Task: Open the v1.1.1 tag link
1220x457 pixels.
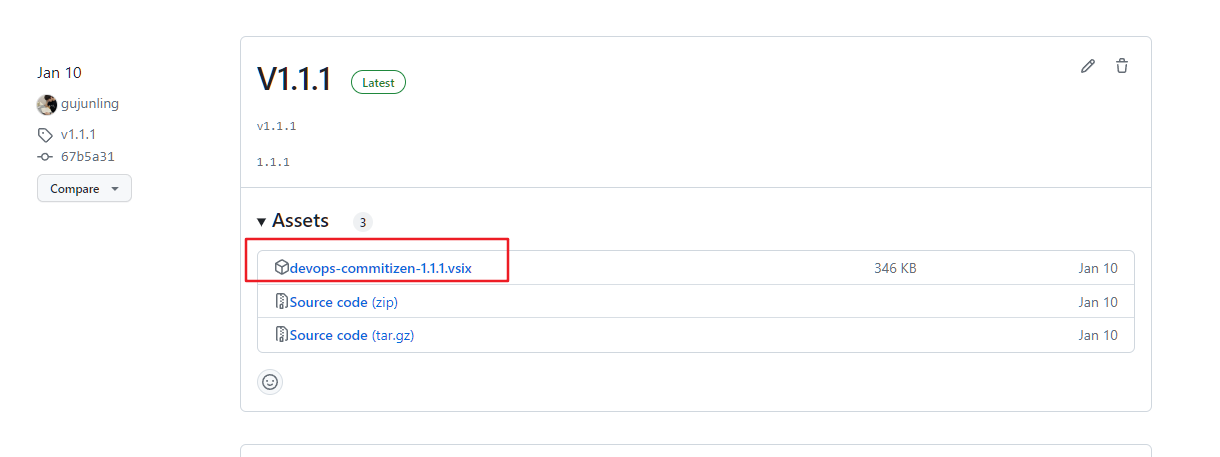Action: [78, 135]
